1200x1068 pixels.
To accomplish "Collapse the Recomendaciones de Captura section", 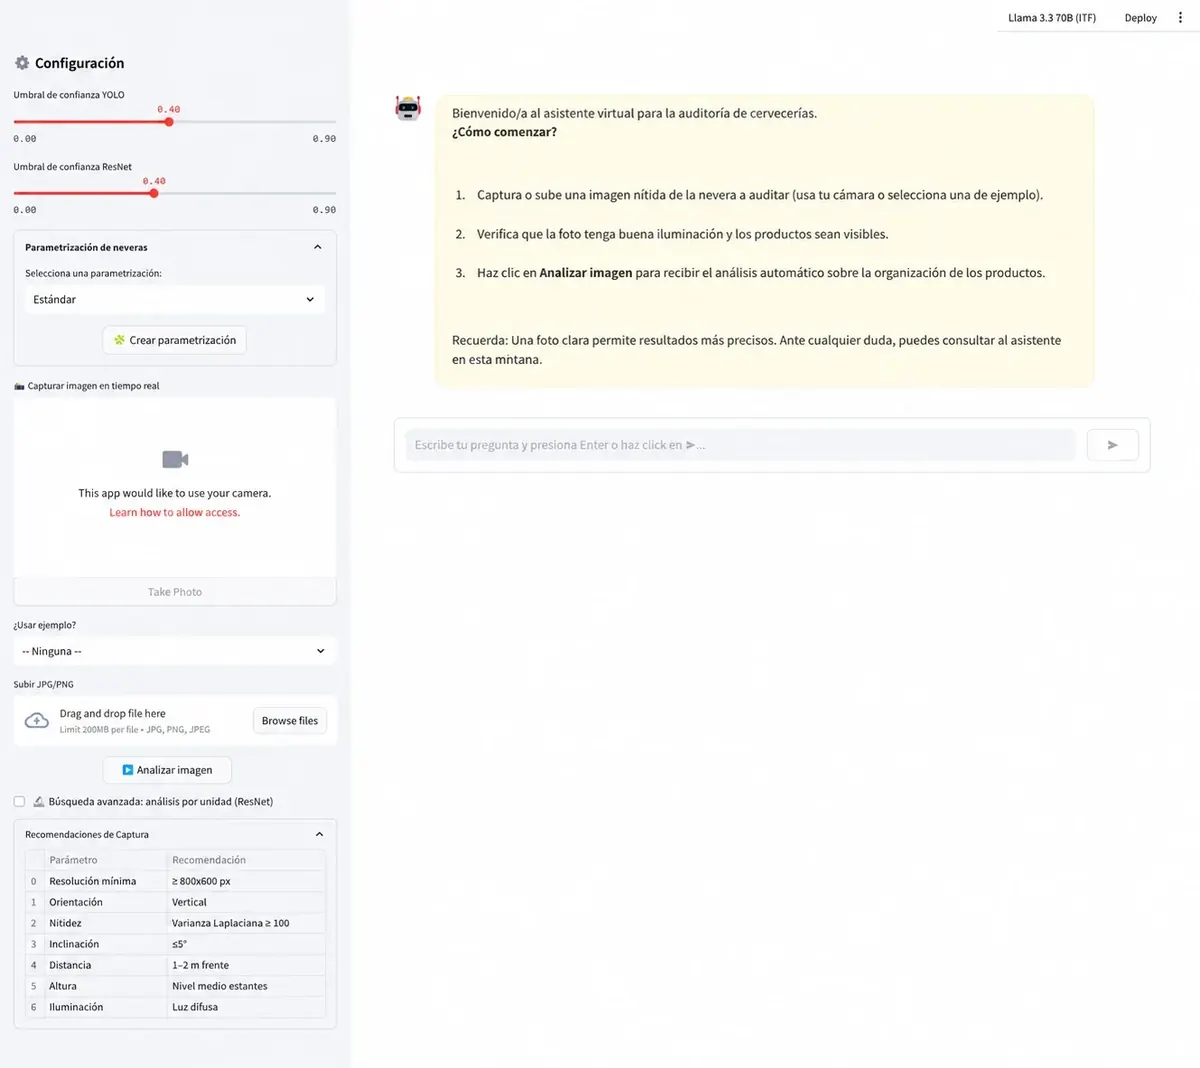I will (x=319, y=834).
